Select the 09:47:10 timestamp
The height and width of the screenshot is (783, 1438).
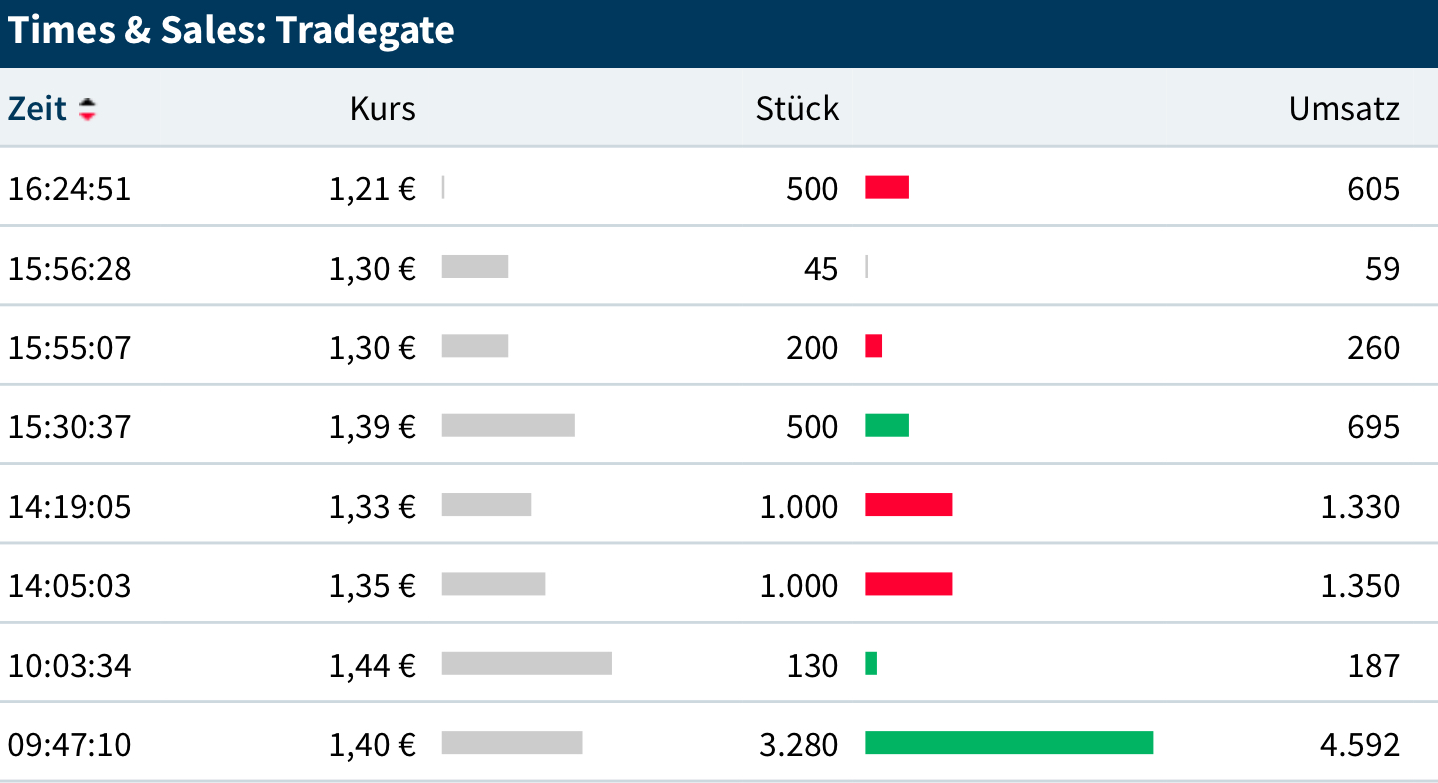70,745
